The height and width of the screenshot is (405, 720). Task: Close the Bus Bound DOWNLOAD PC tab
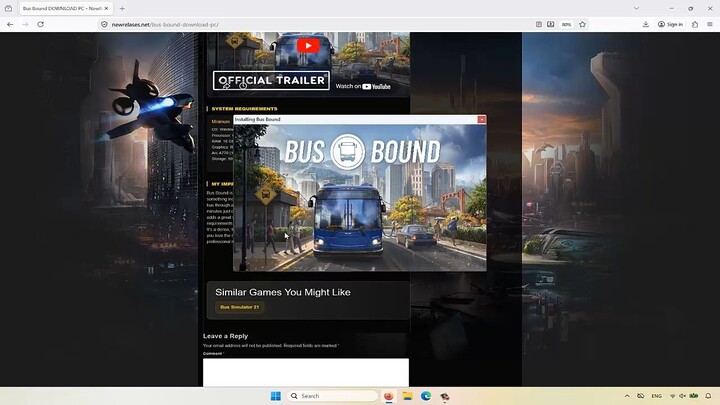(x=106, y=8)
